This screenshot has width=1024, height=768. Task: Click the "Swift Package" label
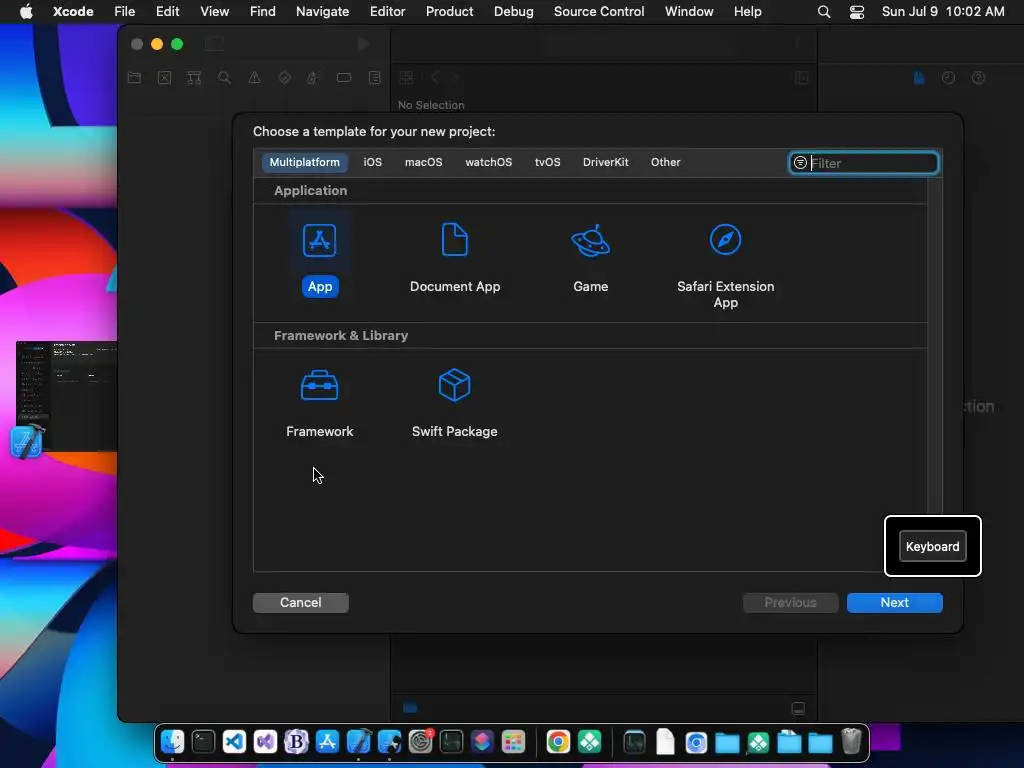point(455,431)
